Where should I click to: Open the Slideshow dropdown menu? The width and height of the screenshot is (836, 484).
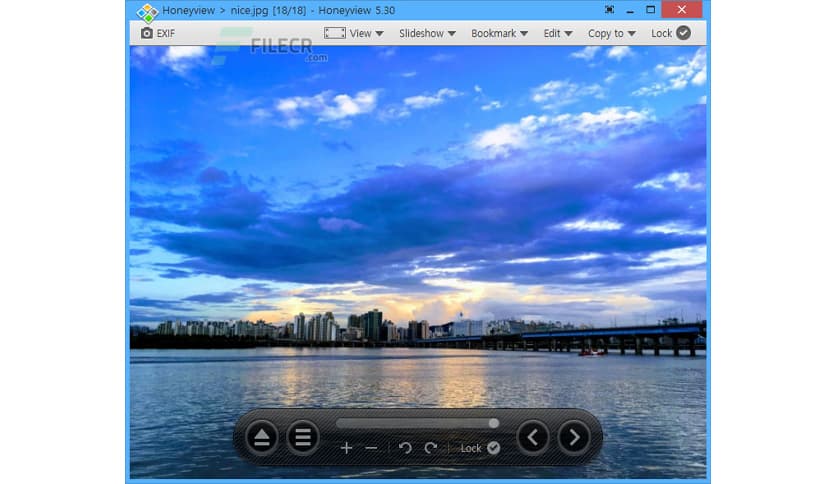(x=427, y=33)
